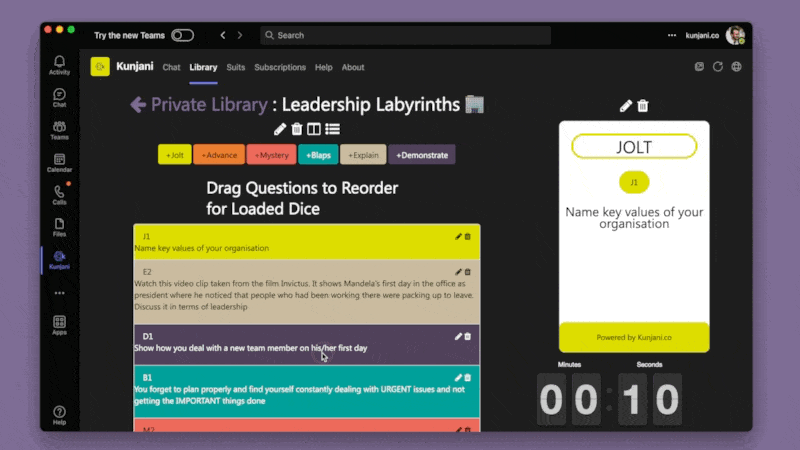Switch to column view icon
This screenshot has width=800, height=450.
tap(314, 129)
